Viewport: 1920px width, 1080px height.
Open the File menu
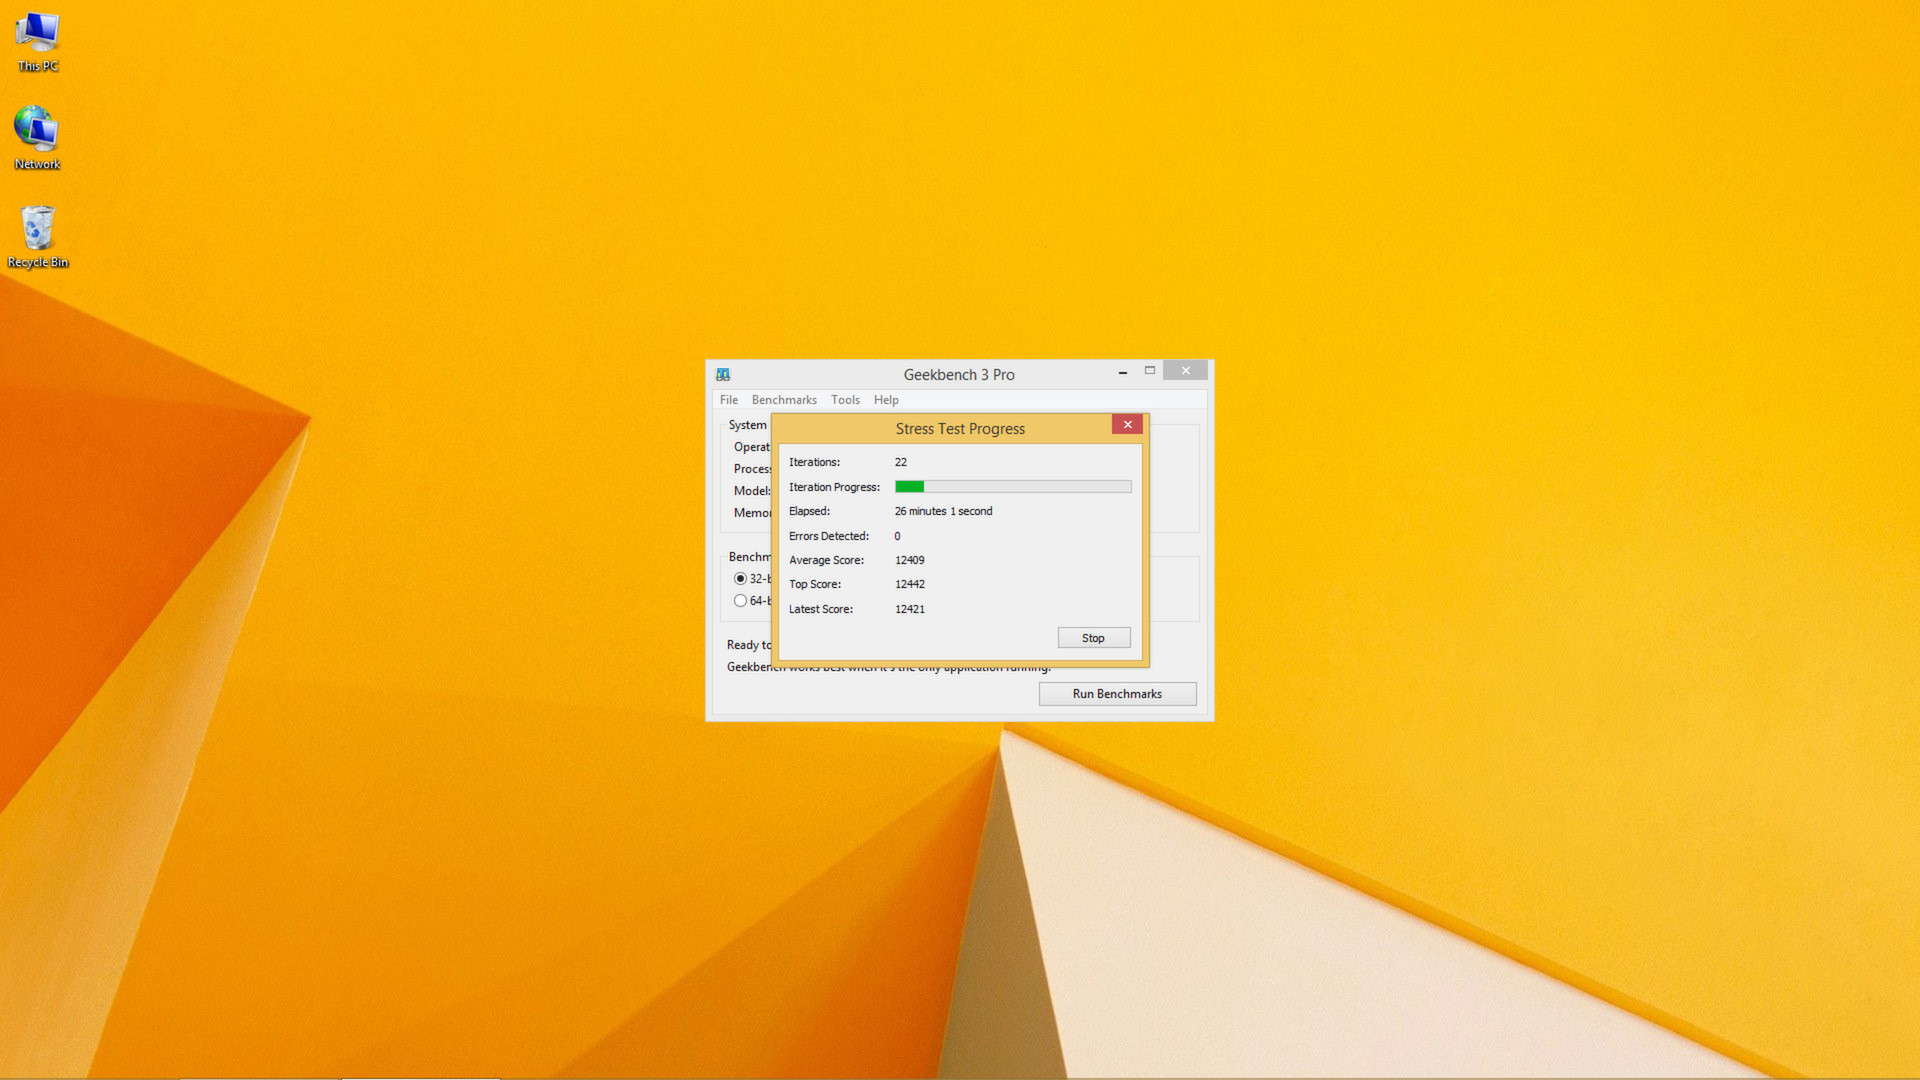click(728, 399)
